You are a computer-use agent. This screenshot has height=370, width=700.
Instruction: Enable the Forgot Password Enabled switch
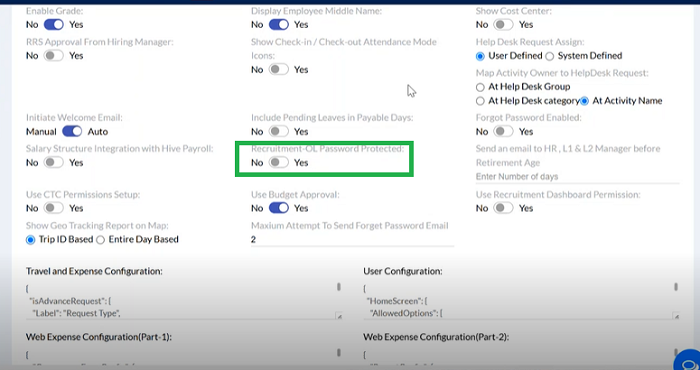(x=503, y=132)
